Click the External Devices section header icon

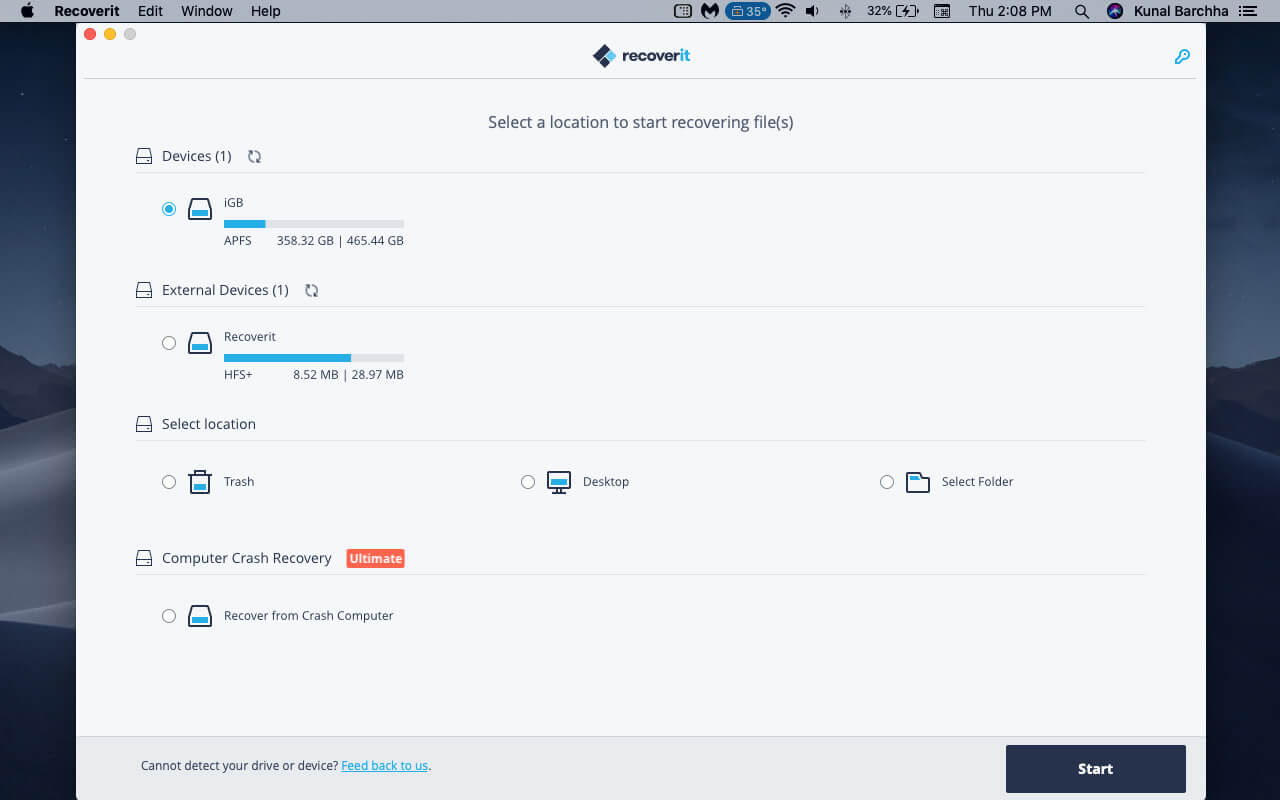tap(144, 290)
